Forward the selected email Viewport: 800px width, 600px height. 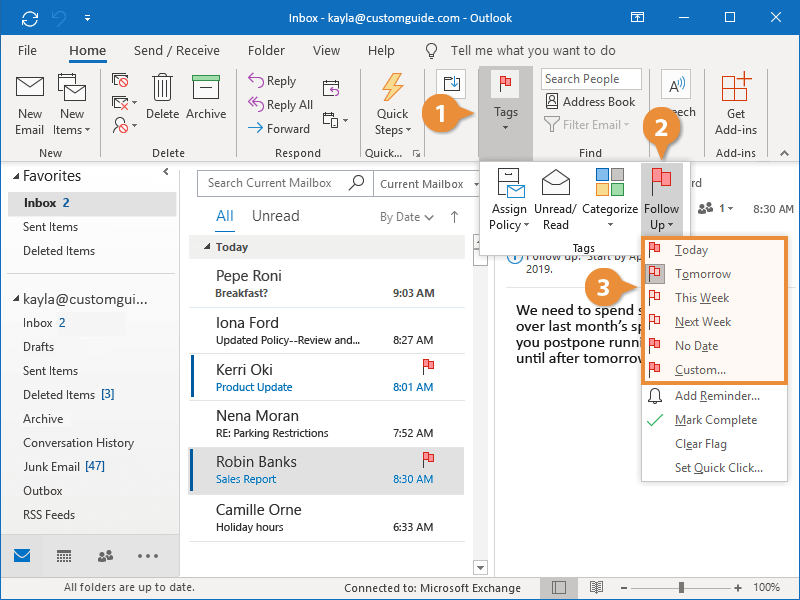click(279, 129)
